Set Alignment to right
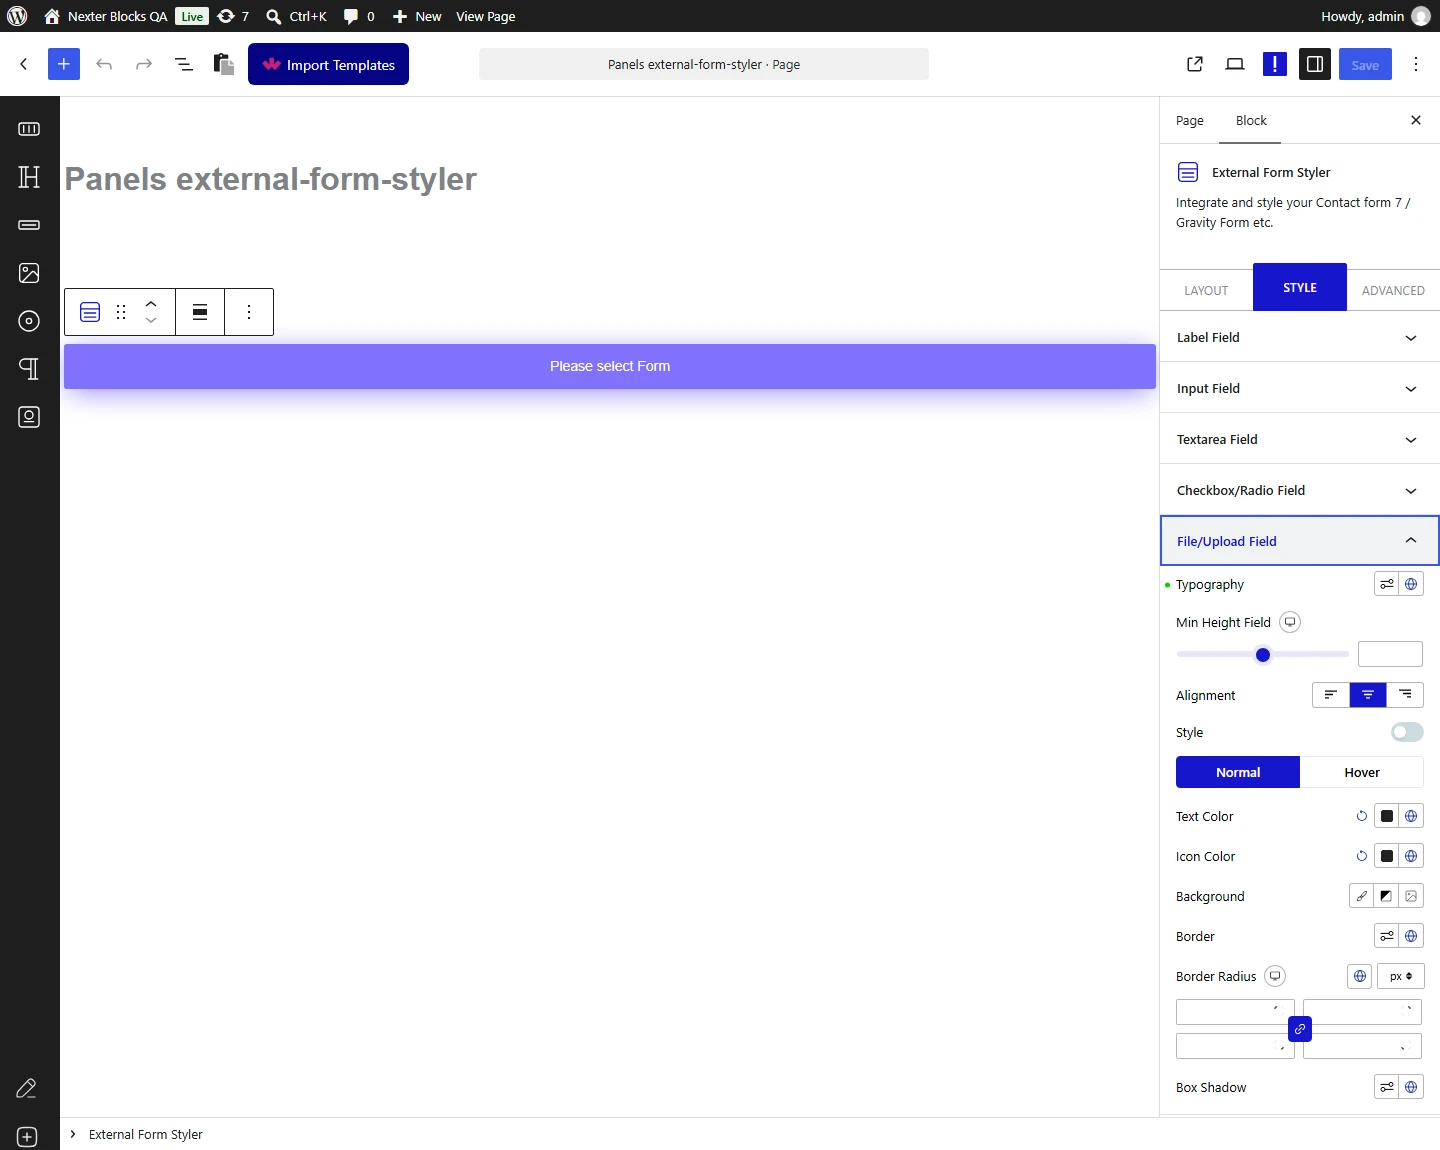The height and width of the screenshot is (1150, 1440). (x=1405, y=695)
